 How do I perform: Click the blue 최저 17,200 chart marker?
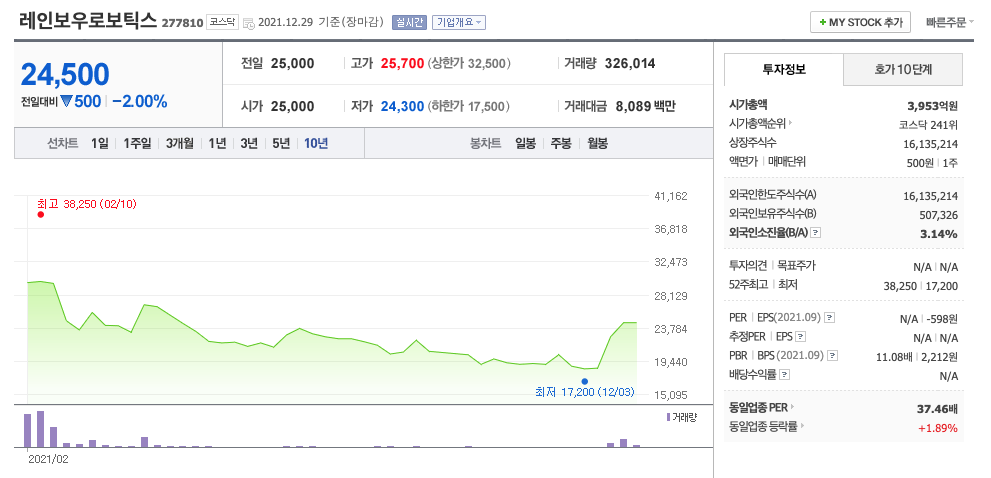point(585,381)
